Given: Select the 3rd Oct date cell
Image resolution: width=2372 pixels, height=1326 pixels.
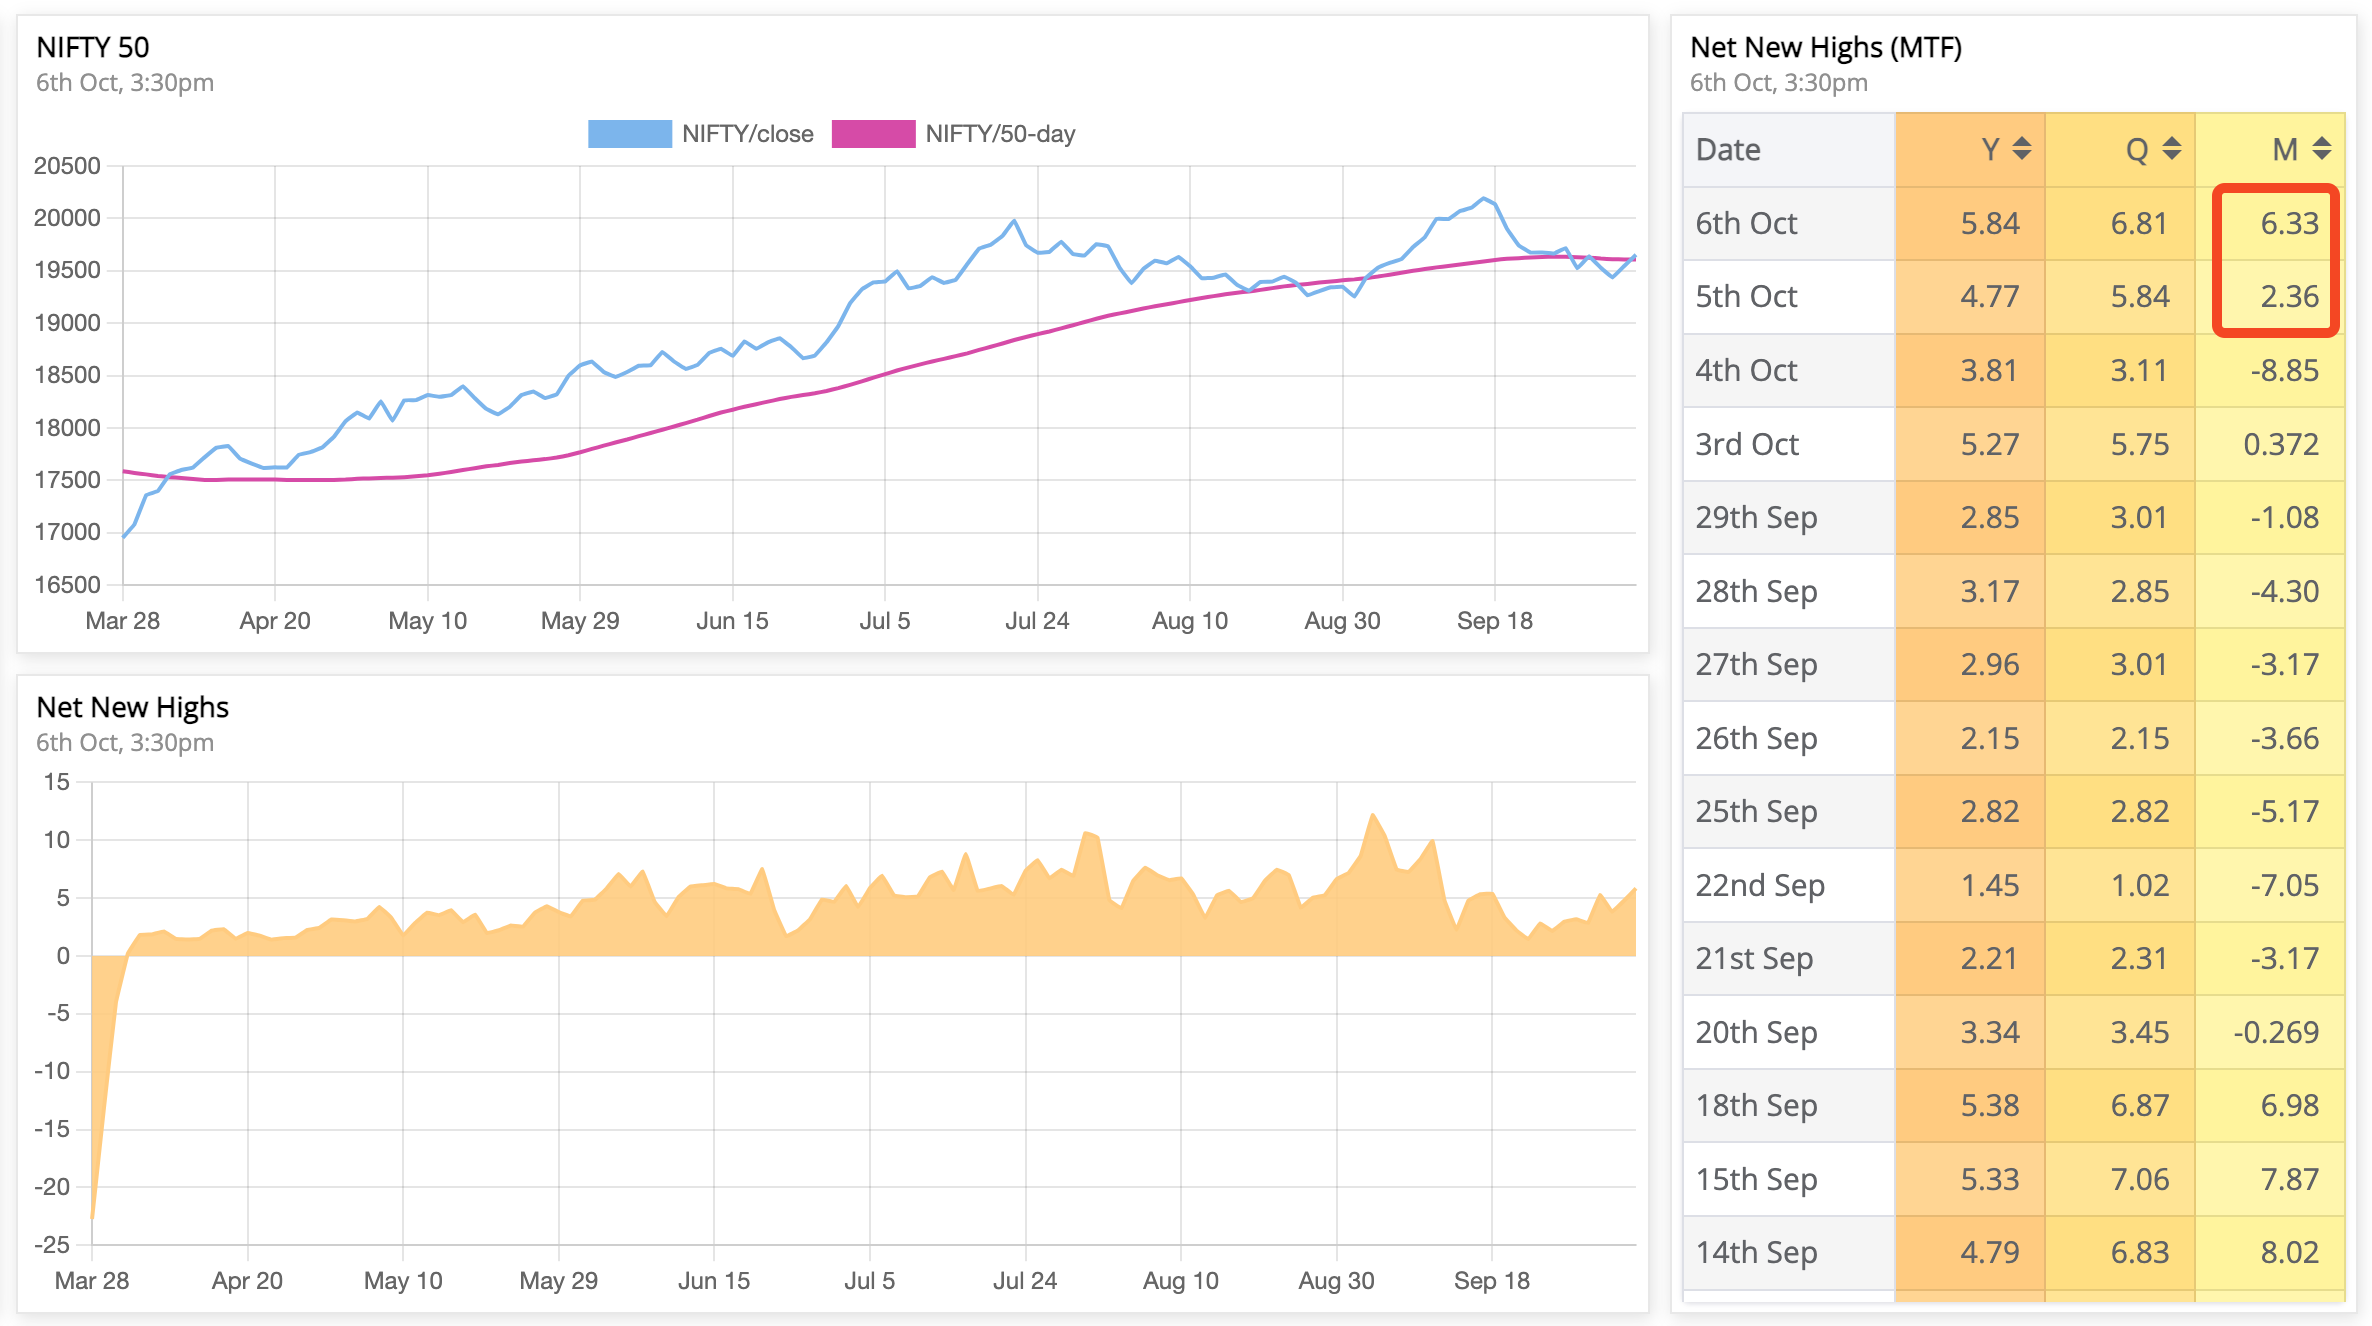Looking at the screenshot, I should 1789,444.
